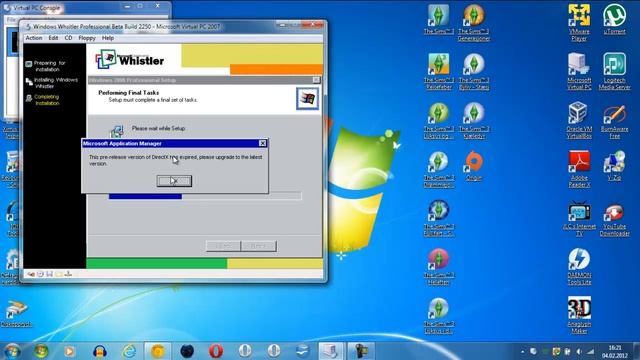Open the Microsoft Virtual PC desktop shortcut

(x=579, y=71)
